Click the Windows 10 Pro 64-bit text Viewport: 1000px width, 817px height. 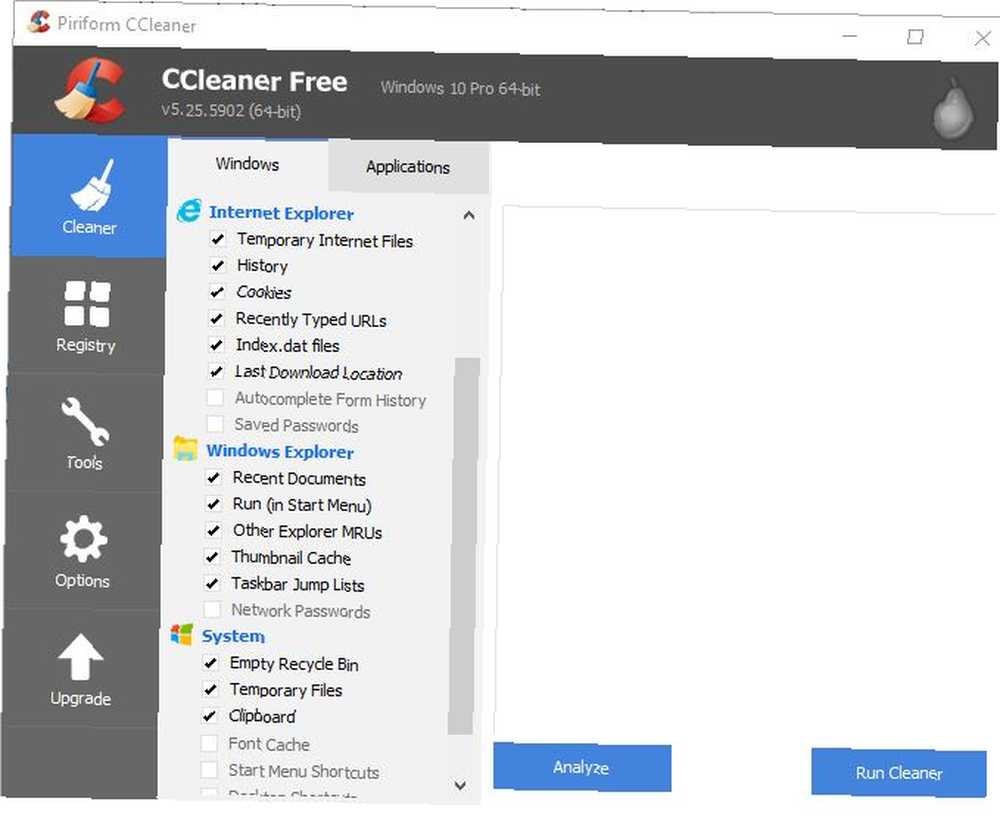click(460, 88)
